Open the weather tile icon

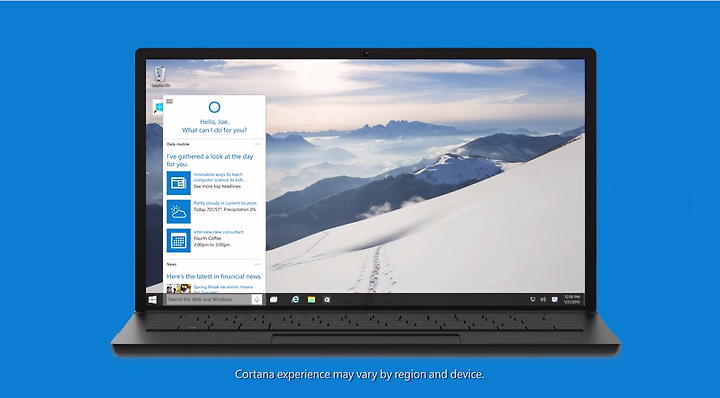[x=179, y=212]
